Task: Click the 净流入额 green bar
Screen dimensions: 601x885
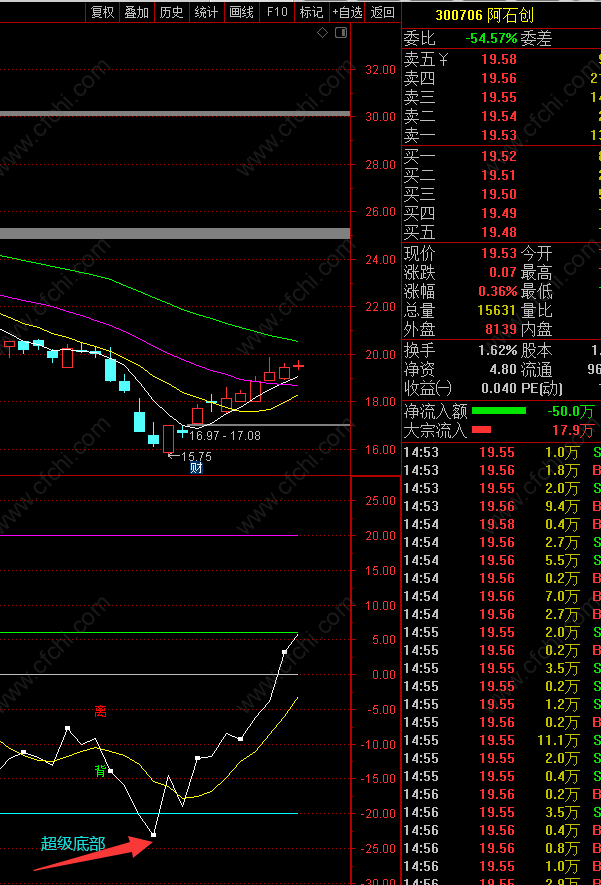Action: click(499, 411)
